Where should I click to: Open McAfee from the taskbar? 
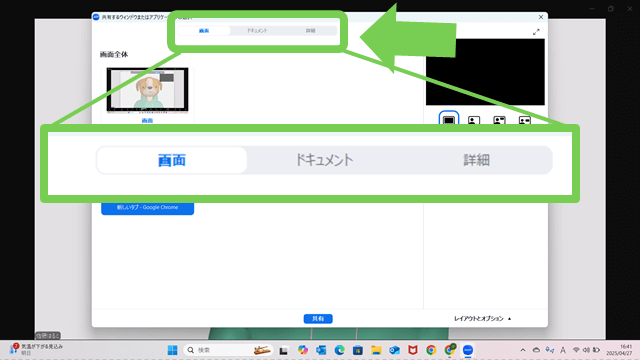413,350
